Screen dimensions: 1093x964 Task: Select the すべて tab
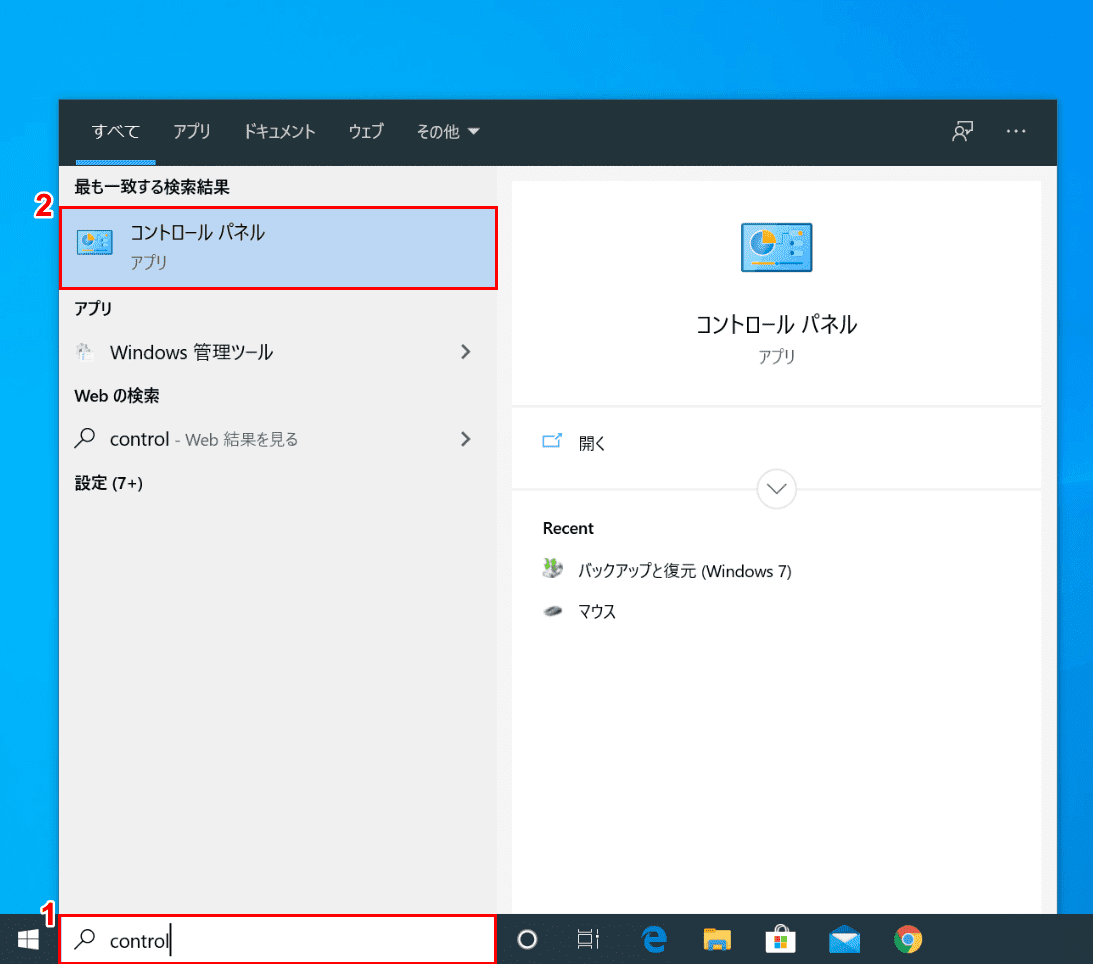[x=116, y=131]
